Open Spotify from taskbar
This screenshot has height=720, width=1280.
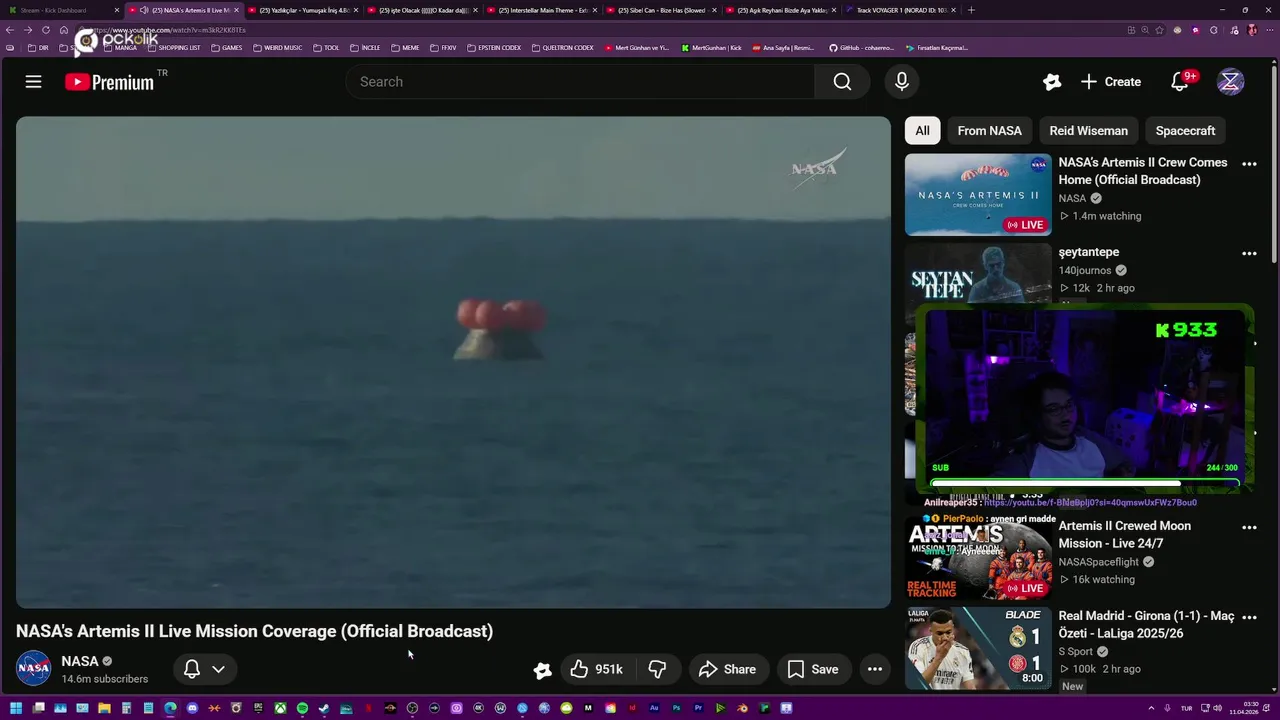click(x=302, y=708)
